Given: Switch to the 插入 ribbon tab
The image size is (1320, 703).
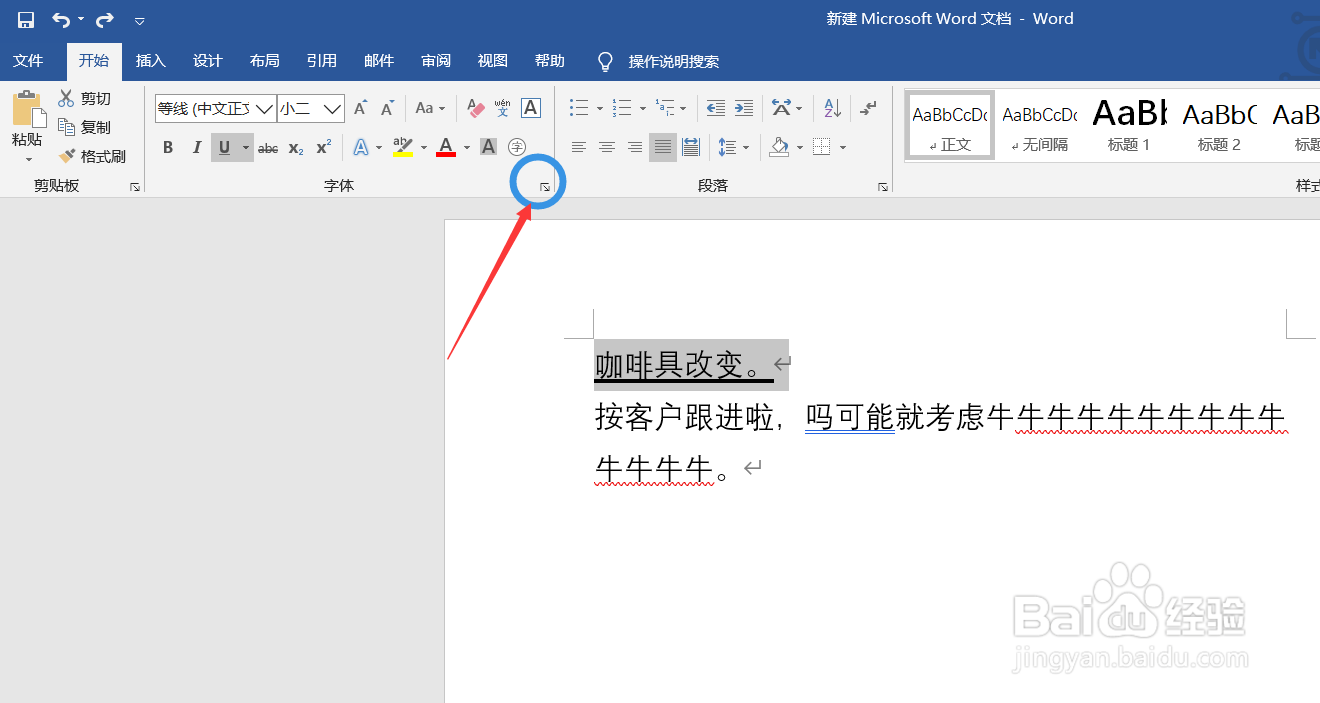Looking at the screenshot, I should pos(150,61).
